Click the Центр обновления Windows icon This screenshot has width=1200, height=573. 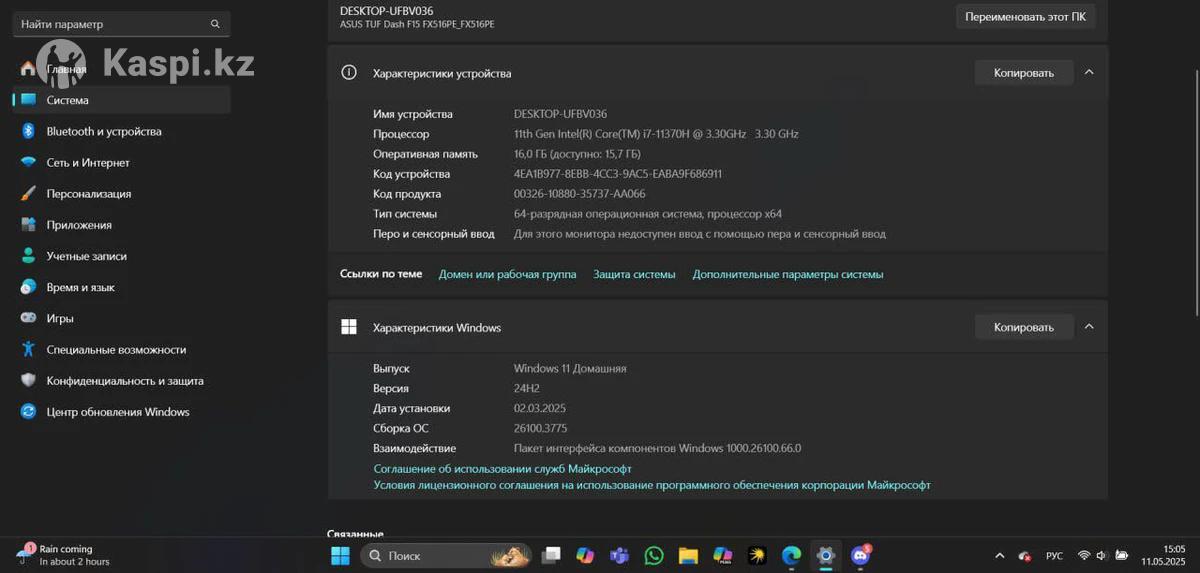pos(28,411)
